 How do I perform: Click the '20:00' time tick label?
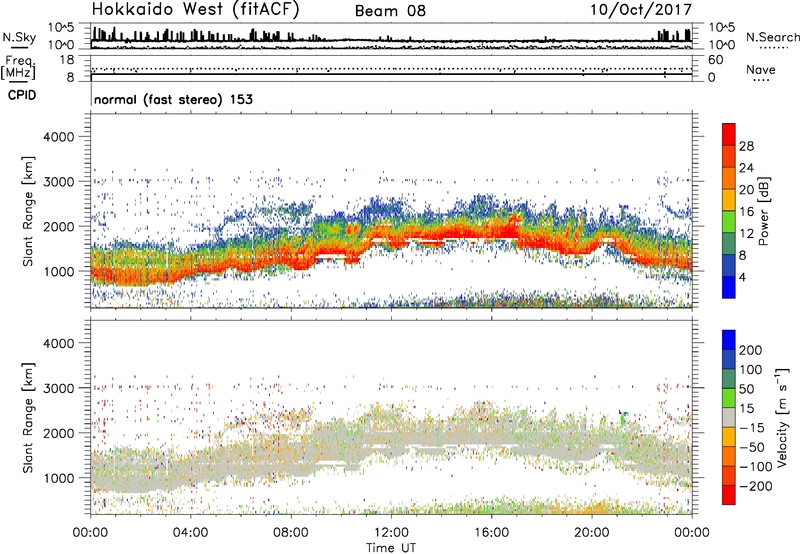[591, 533]
